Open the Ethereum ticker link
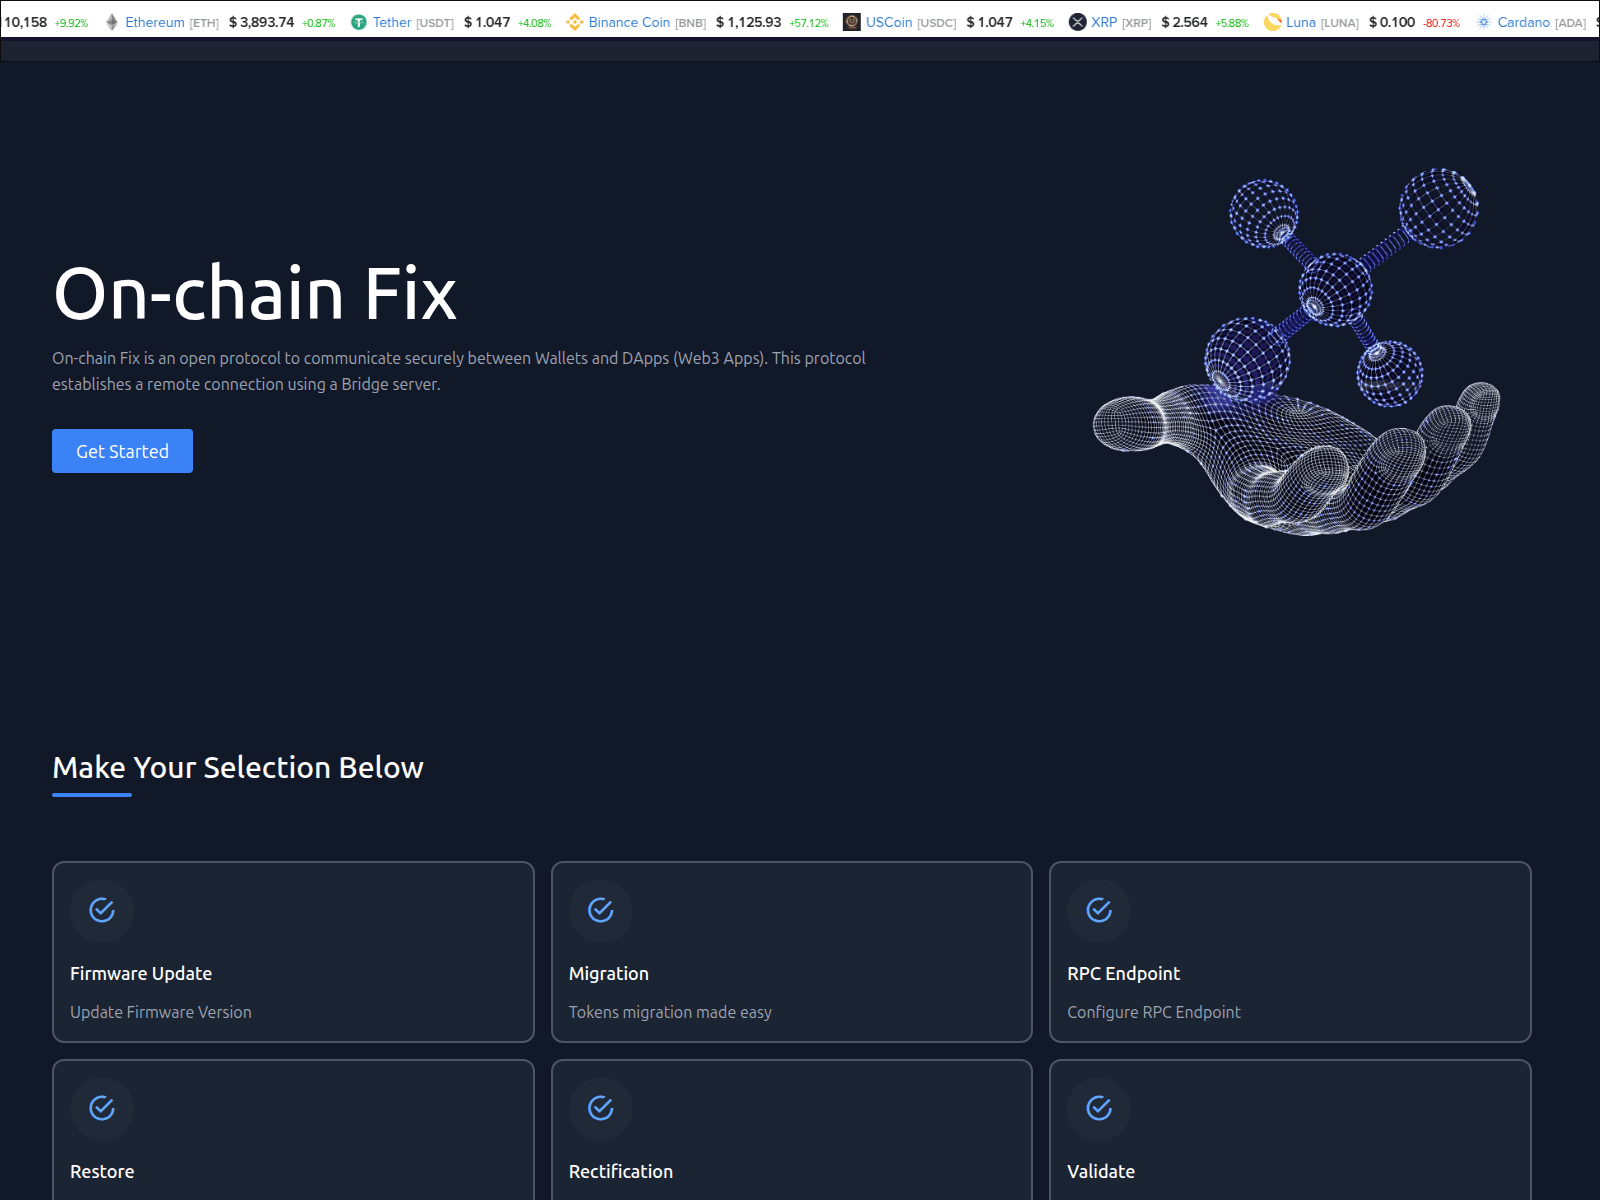 click(155, 22)
